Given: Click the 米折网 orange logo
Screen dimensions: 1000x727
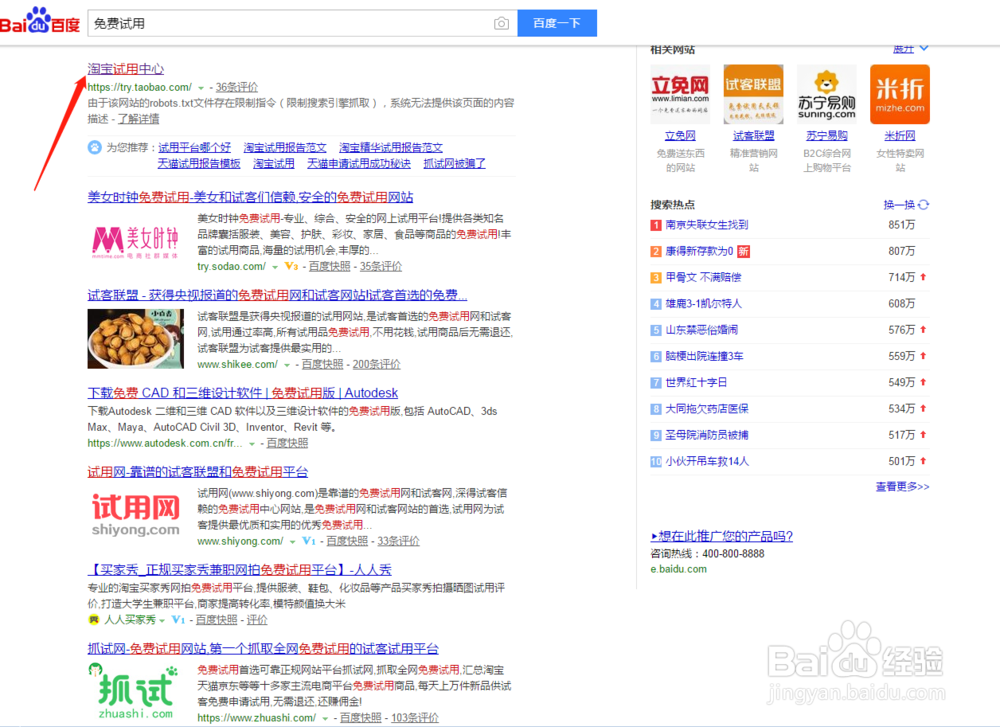Looking at the screenshot, I should click(x=900, y=94).
